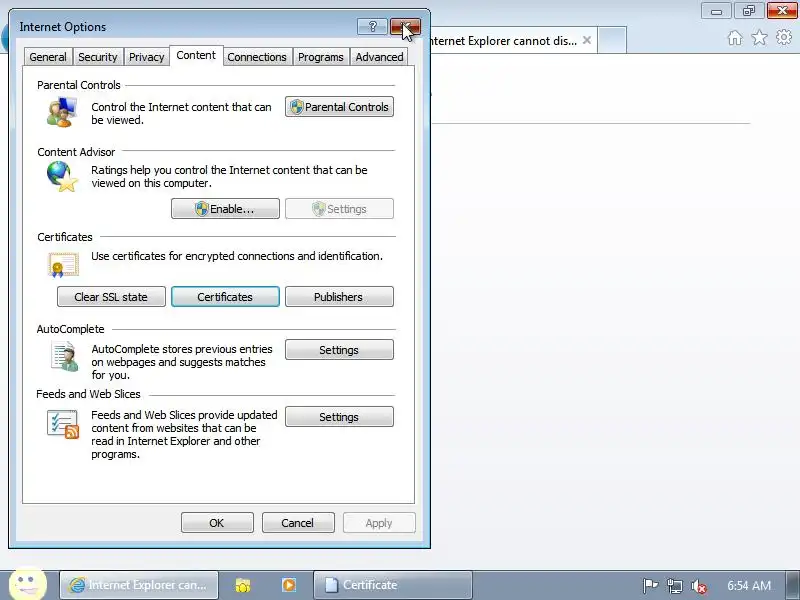
Task: Click Clear SSL state button
Action: coord(111,296)
